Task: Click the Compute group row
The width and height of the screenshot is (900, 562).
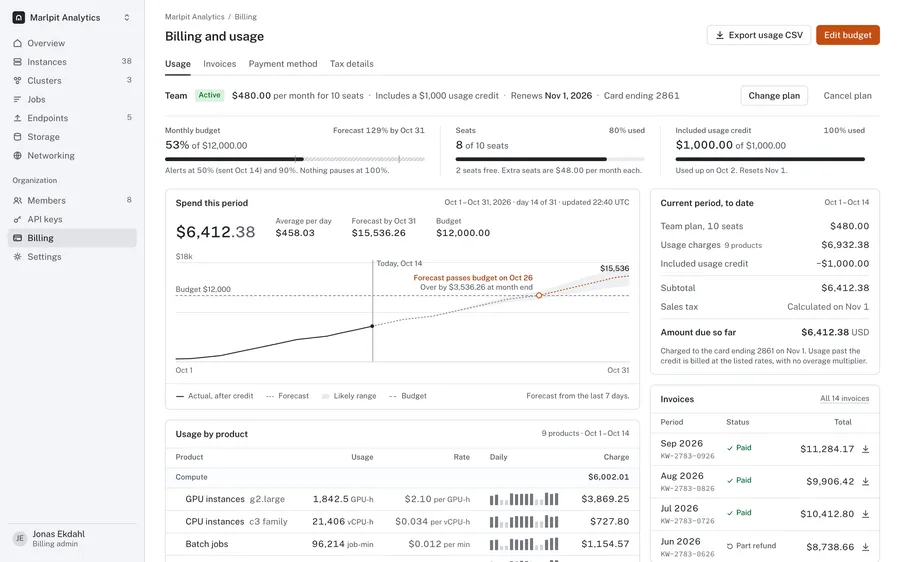Action: [x=402, y=478]
